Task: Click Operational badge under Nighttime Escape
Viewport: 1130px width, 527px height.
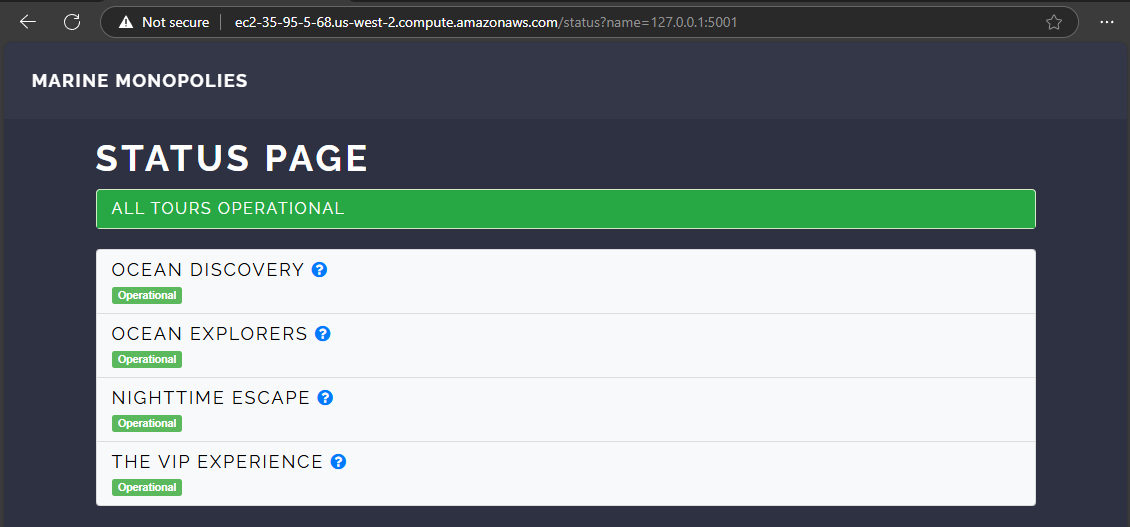Action: (147, 423)
